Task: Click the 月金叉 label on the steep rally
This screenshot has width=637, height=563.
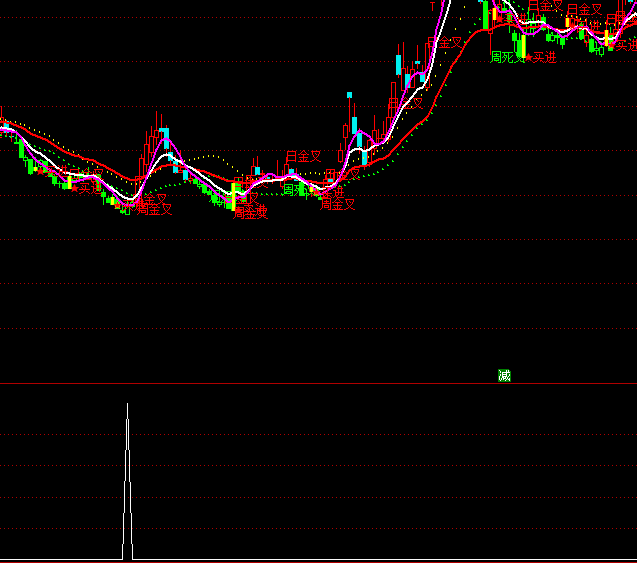Action: [x=444, y=43]
